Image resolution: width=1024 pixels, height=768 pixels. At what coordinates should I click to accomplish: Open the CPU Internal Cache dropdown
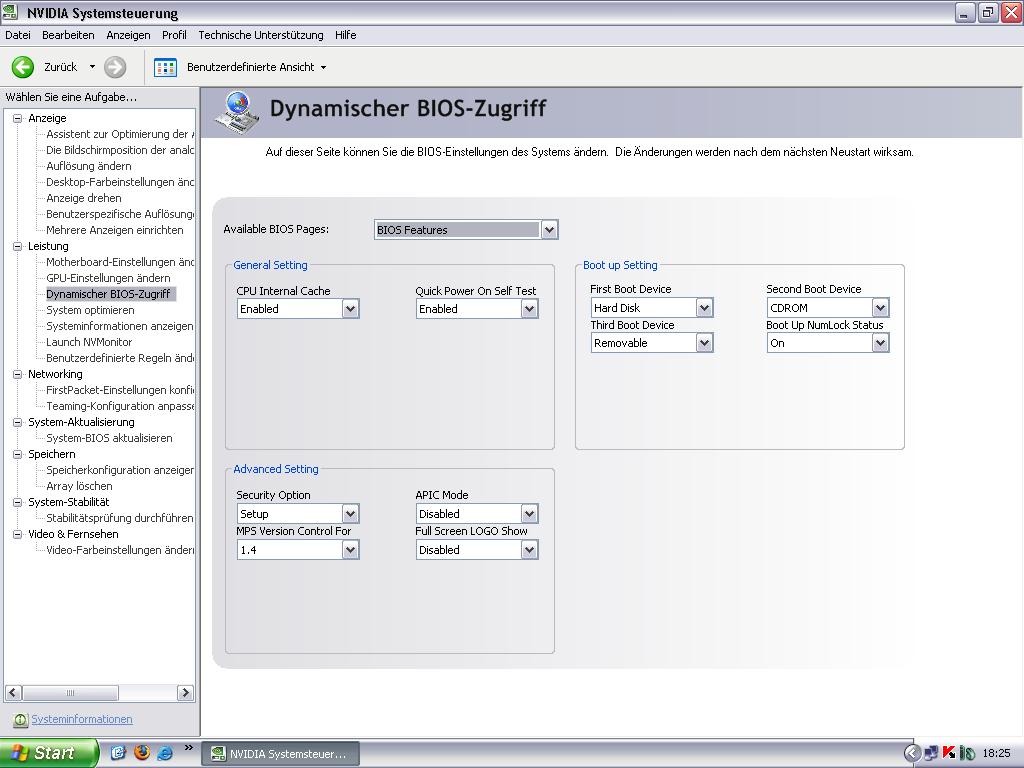[x=351, y=309]
